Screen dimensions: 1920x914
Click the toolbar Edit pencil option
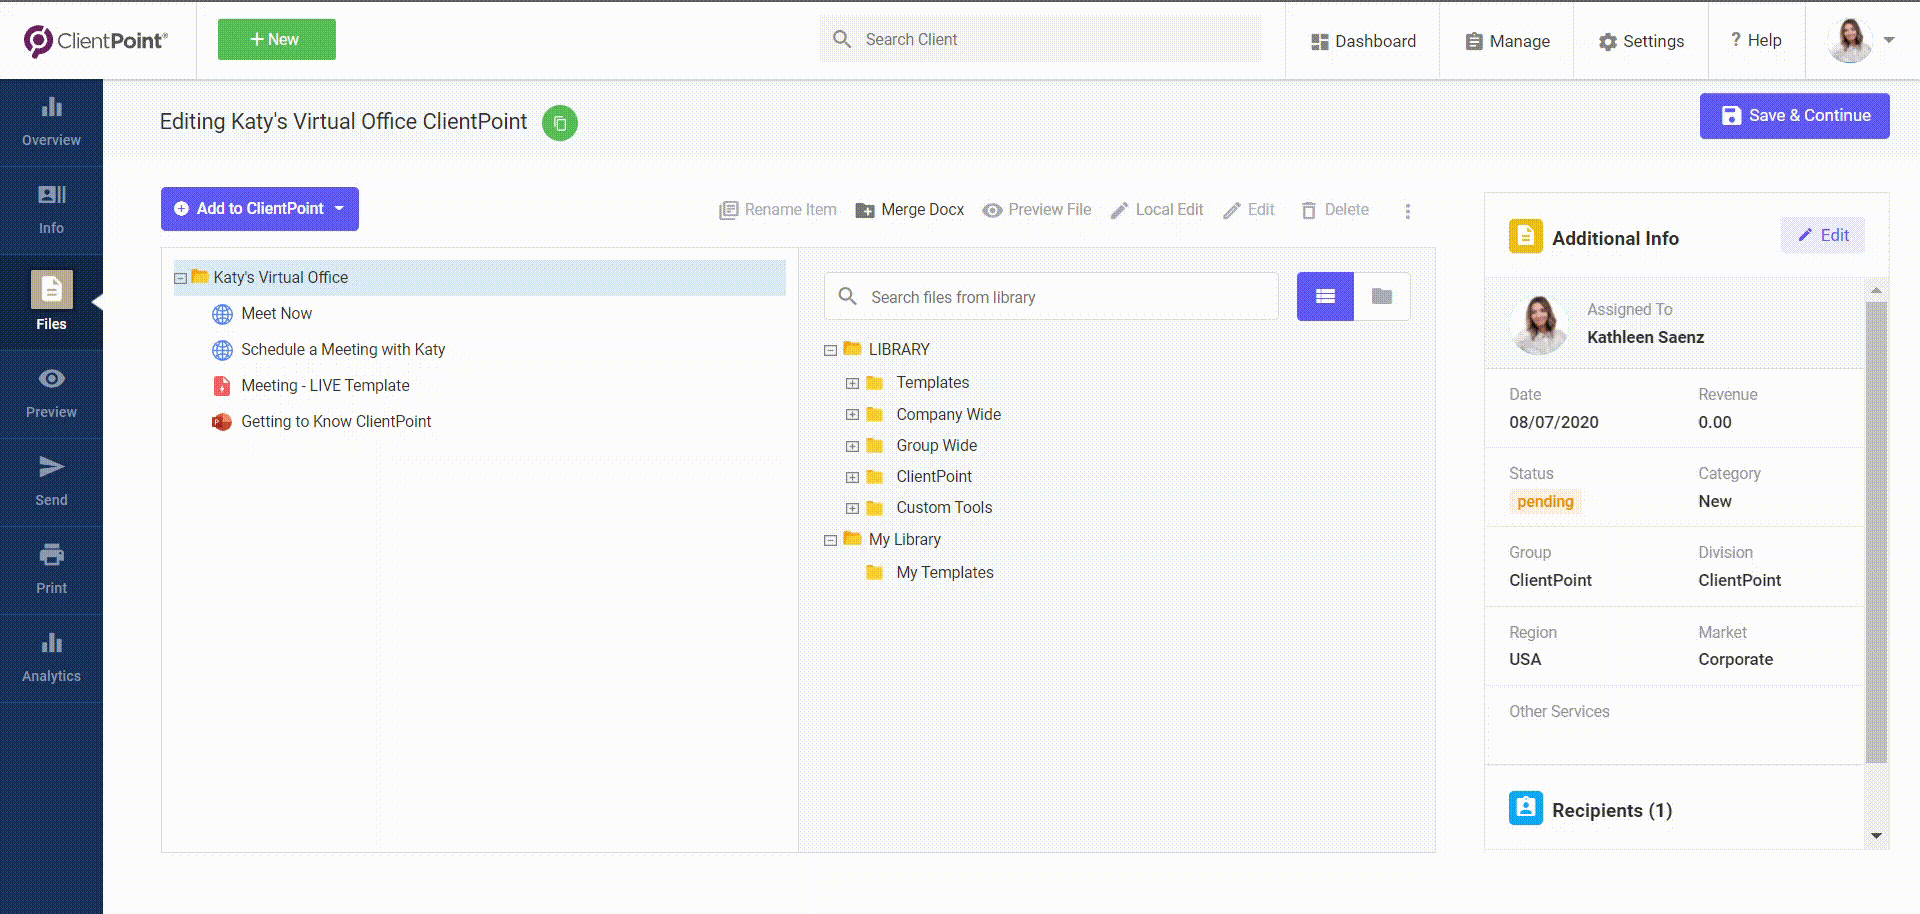pos(1249,210)
